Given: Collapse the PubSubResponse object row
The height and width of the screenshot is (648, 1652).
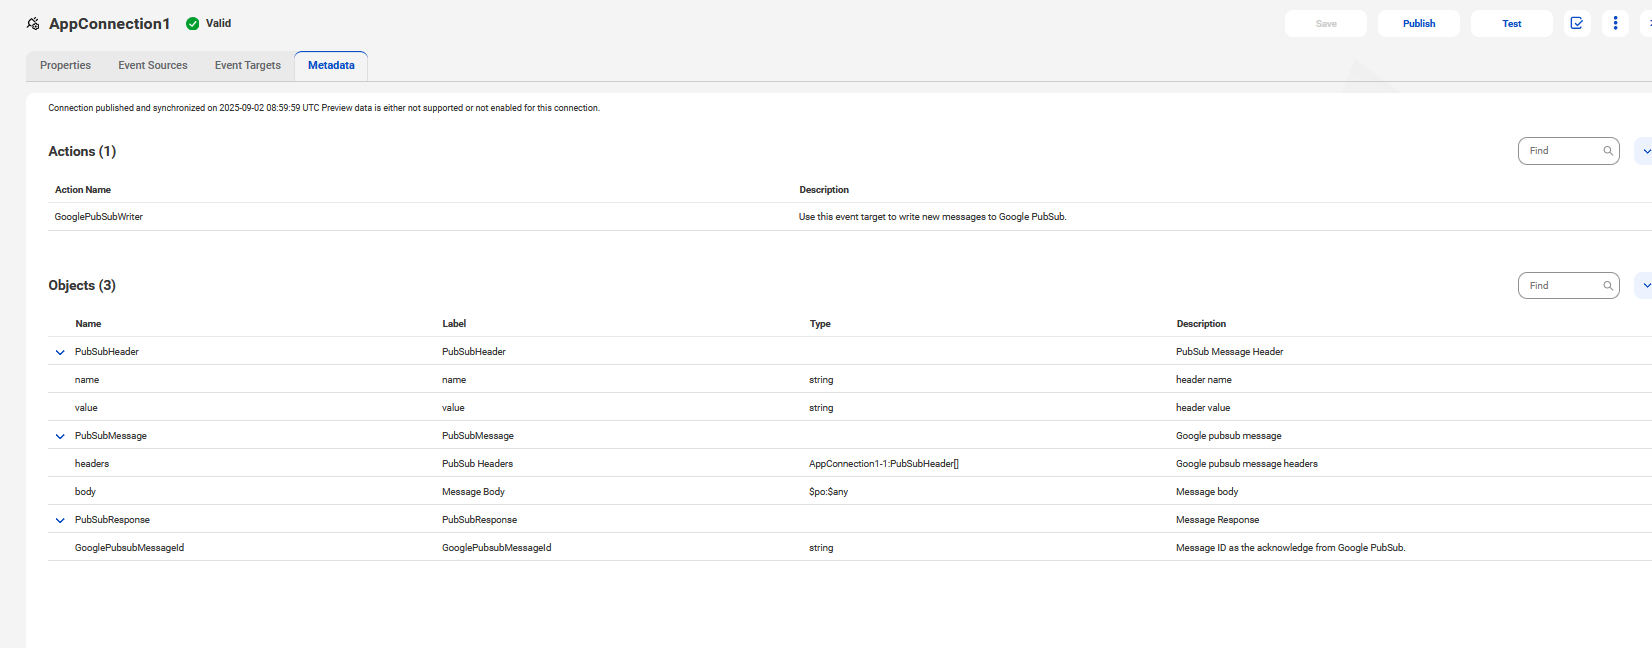Looking at the screenshot, I should 60,520.
